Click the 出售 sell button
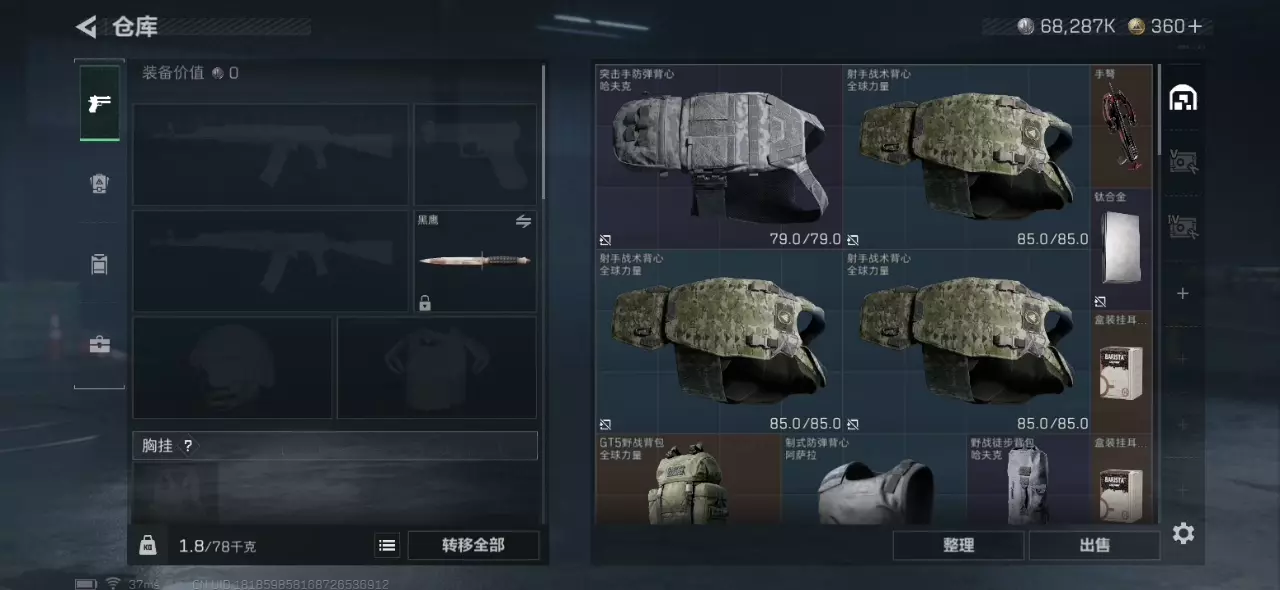The height and width of the screenshot is (590, 1280). pyautogui.click(x=1094, y=545)
